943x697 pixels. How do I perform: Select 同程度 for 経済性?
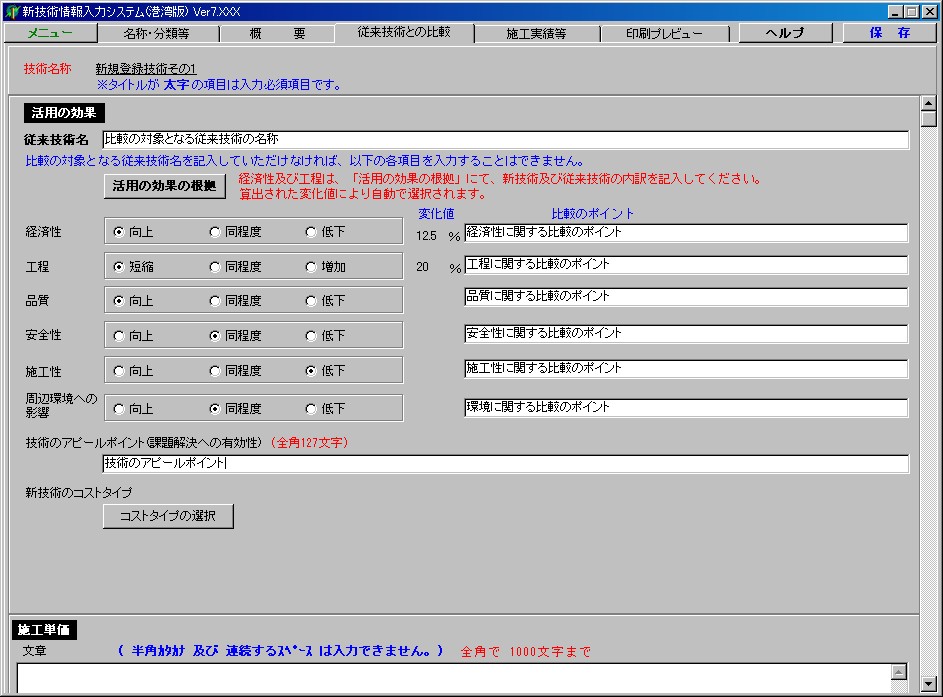(215, 232)
